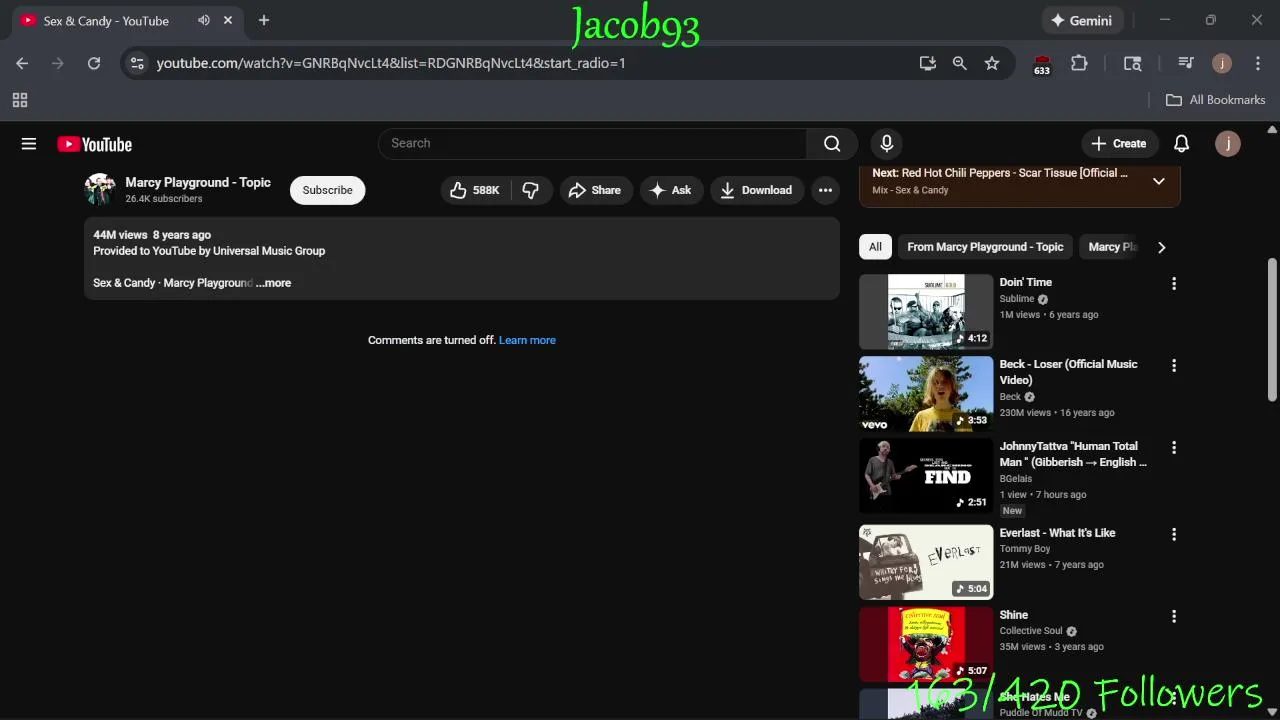Like the video with 588K thumbs up
1280x720 pixels.
(x=475, y=190)
